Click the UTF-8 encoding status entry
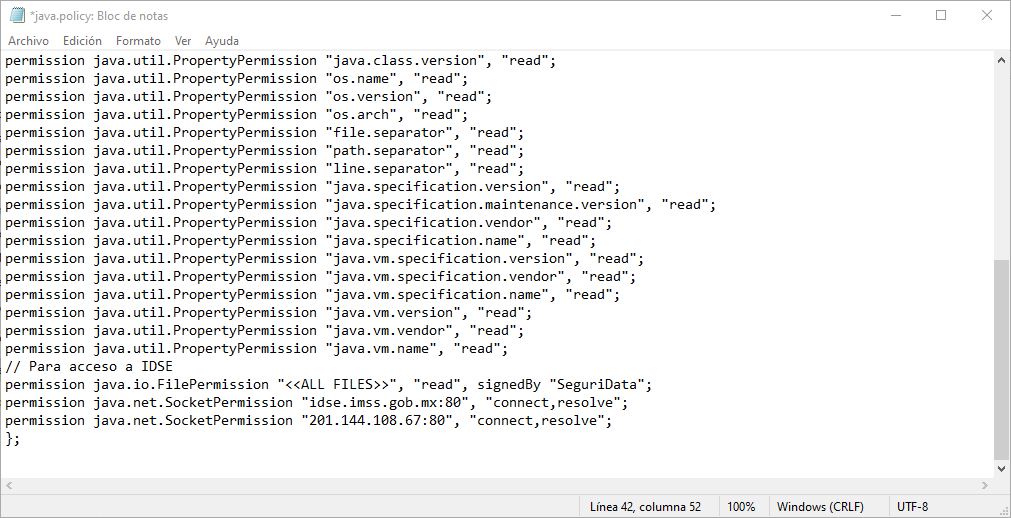1011x518 pixels. (x=912, y=506)
